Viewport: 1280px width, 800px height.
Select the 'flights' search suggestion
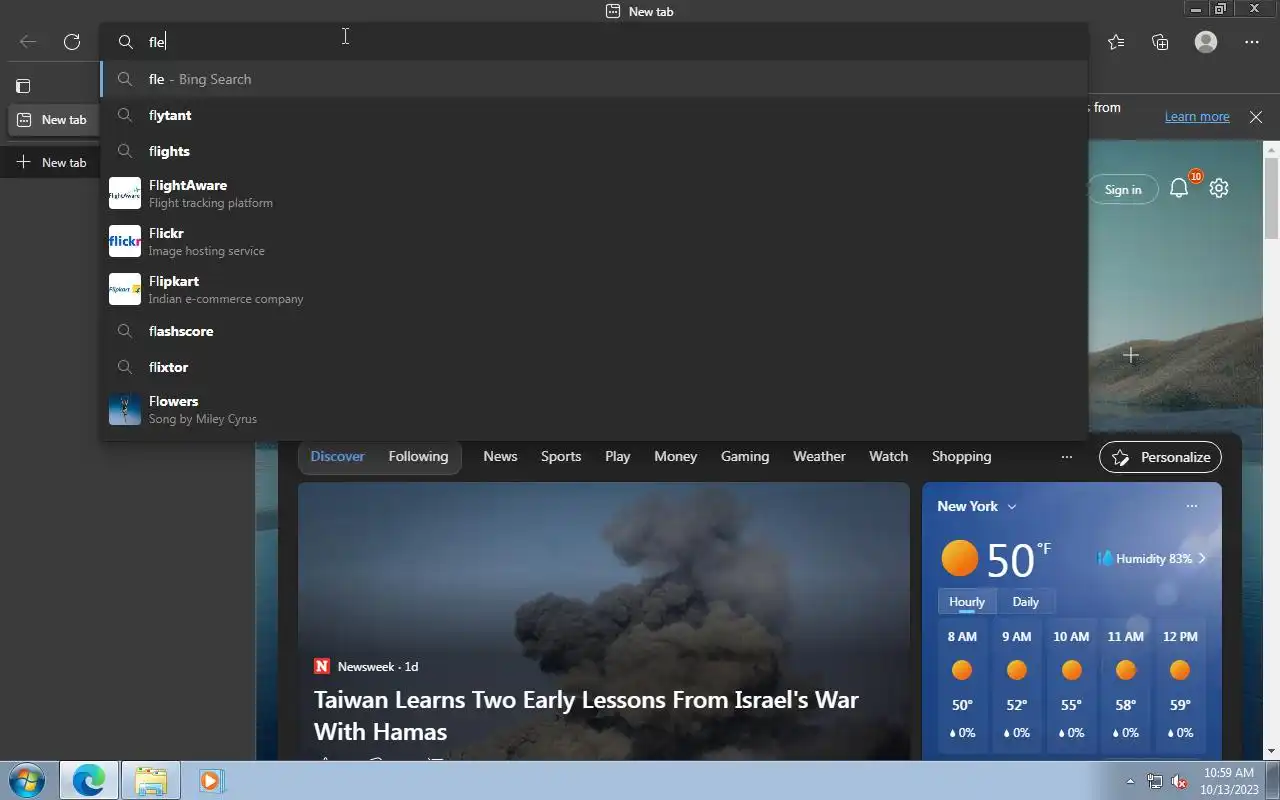(x=594, y=151)
